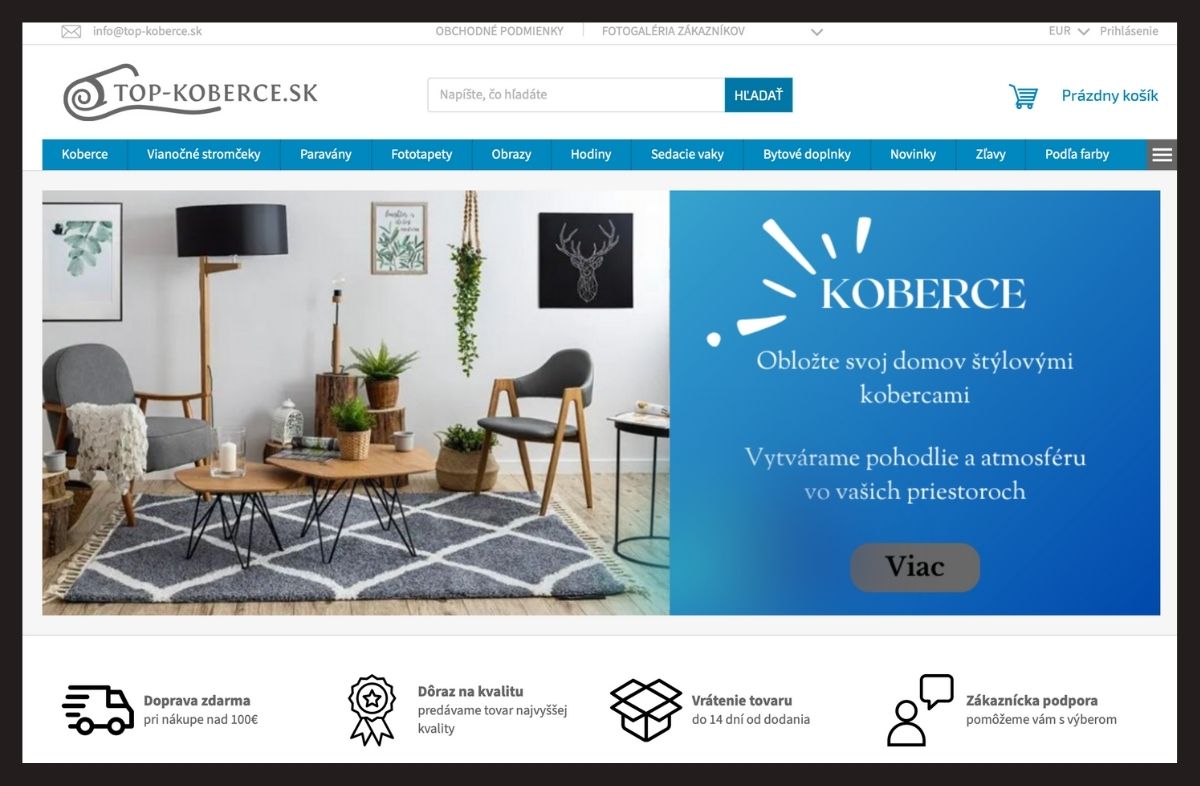1200x786 pixels.
Task: Open the hamburger menu icon
Action: pos(1161,154)
